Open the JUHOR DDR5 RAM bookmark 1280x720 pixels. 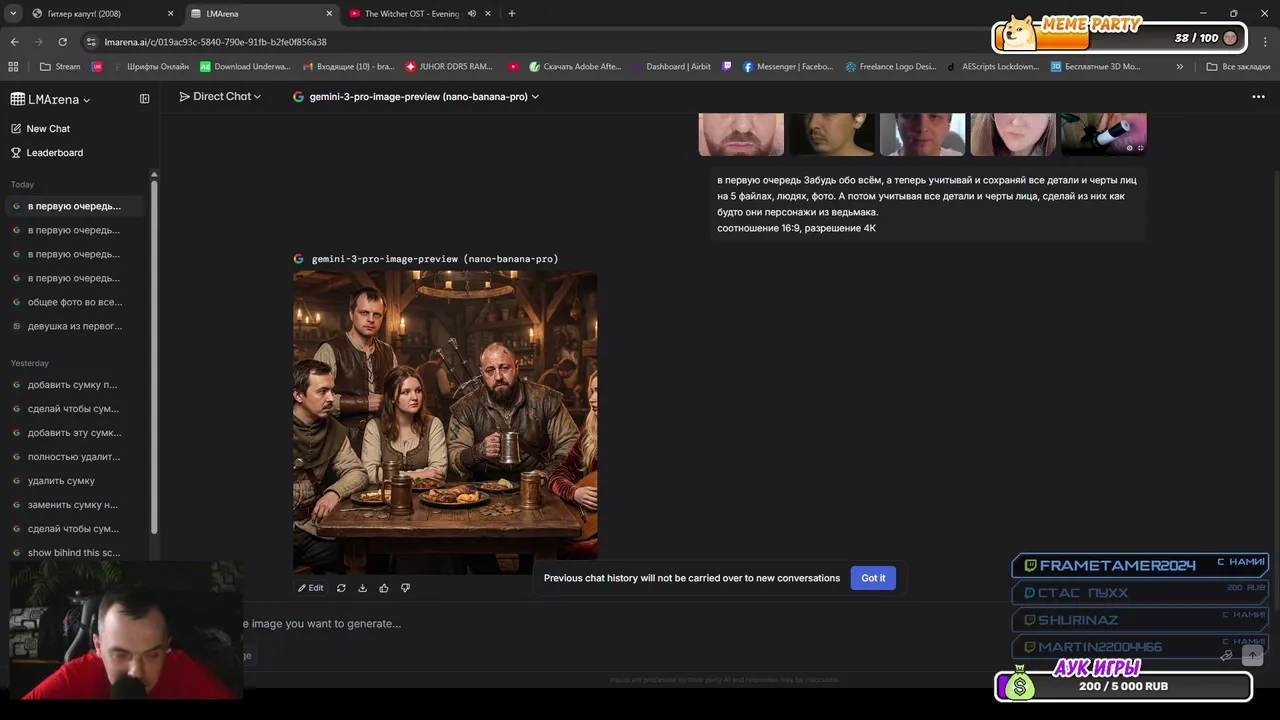coord(449,67)
